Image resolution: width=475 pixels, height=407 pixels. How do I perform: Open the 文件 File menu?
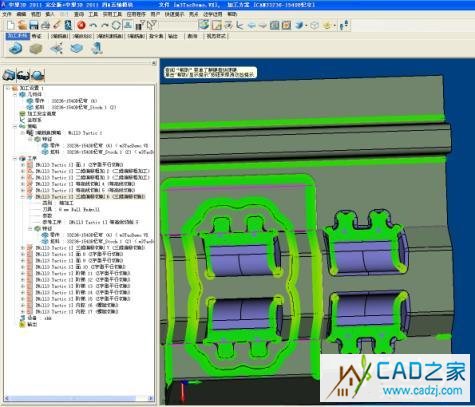[6, 14]
